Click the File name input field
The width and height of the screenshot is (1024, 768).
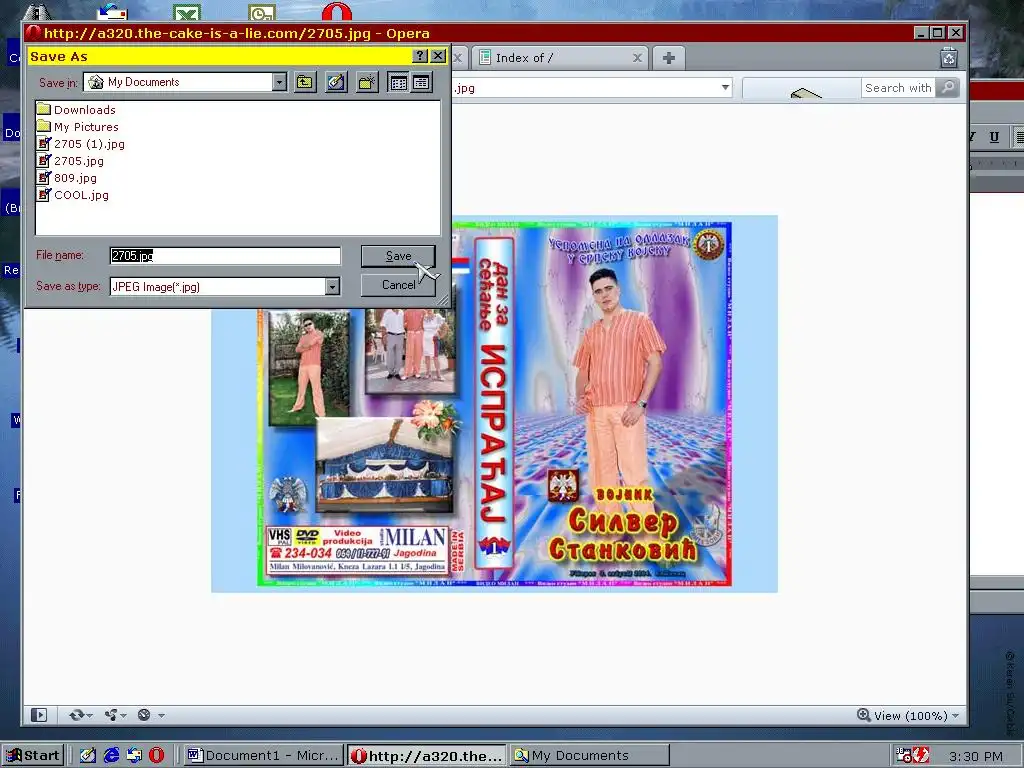(225, 255)
